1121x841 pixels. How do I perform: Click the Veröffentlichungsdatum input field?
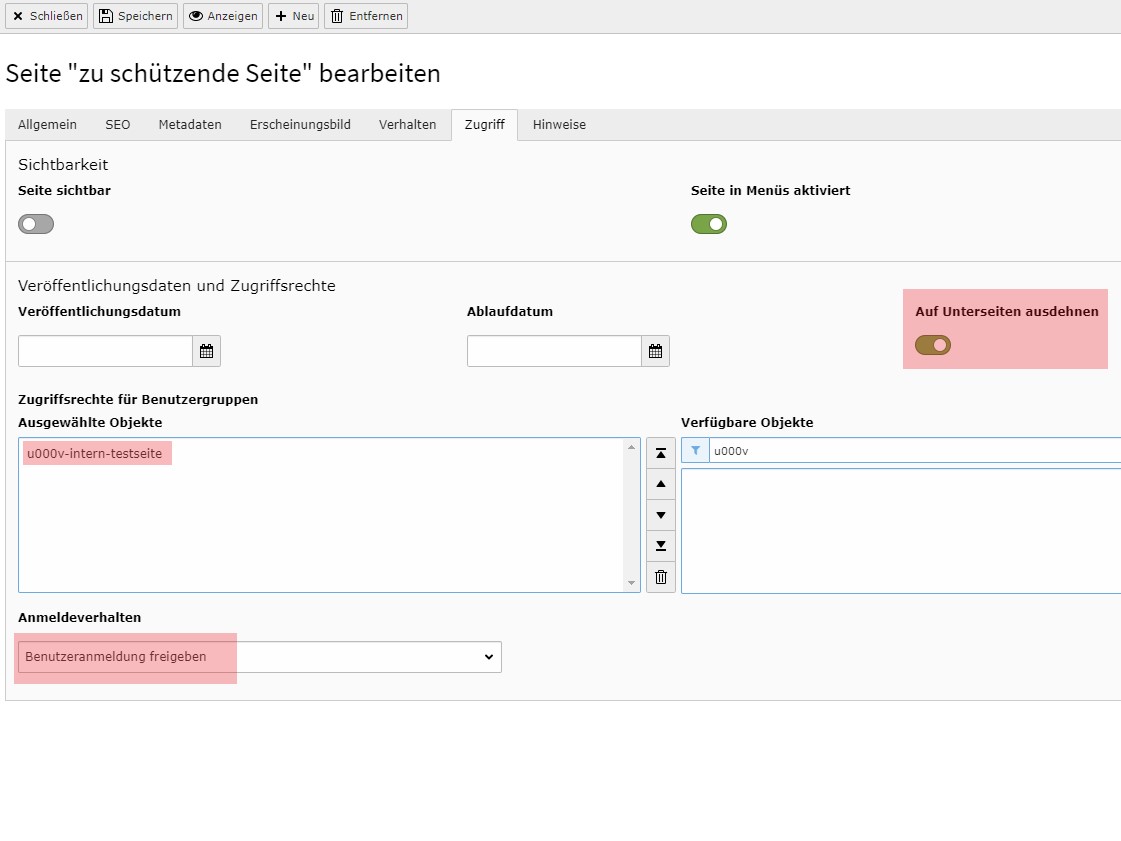(x=105, y=351)
